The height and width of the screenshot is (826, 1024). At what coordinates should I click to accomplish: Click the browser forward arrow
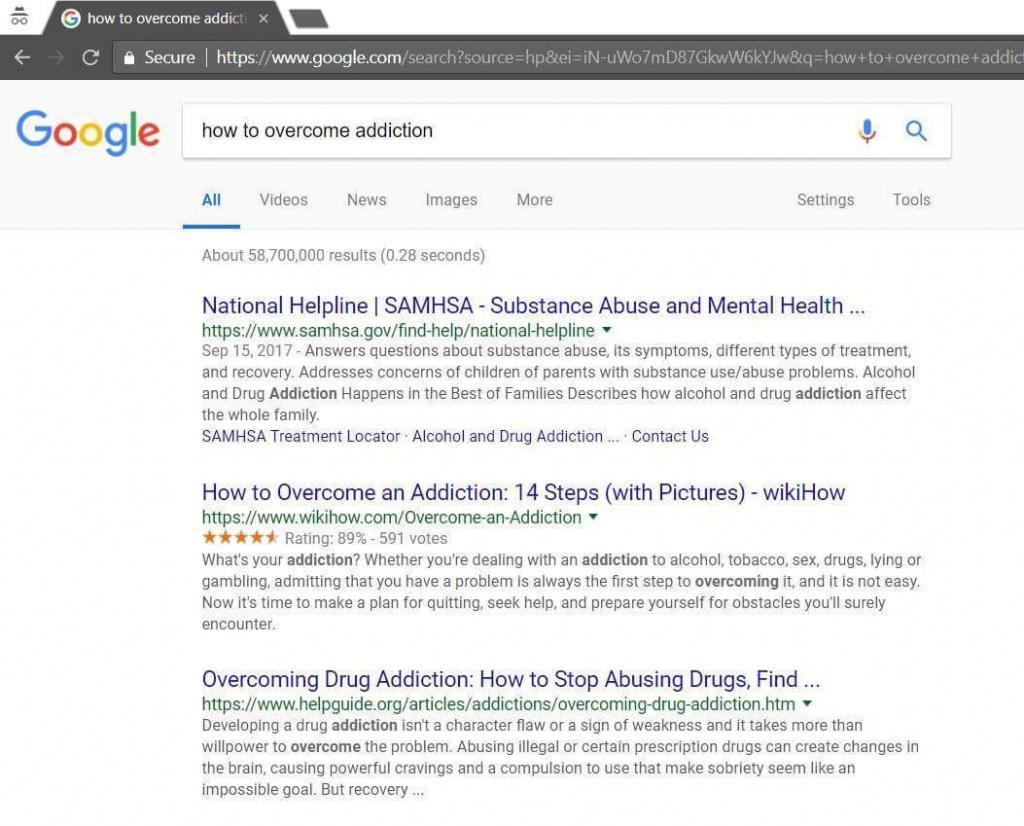click(x=56, y=57)
